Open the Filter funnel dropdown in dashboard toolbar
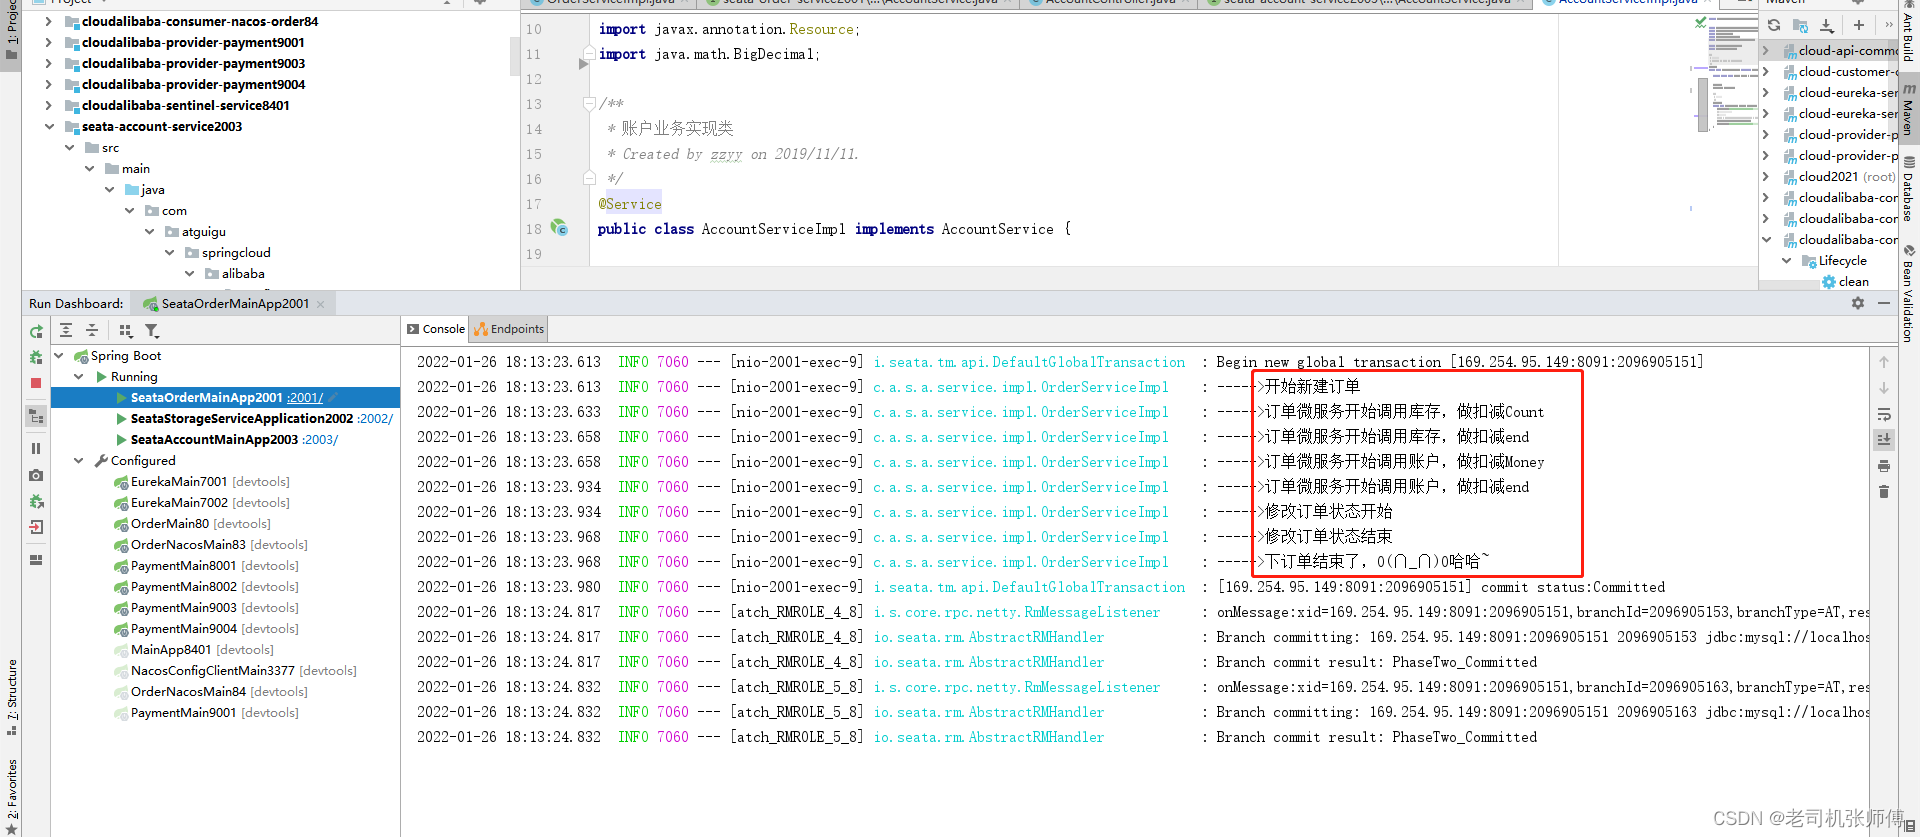The width and height of the screenshot is (1920, 837). pyautogui.click(x=152, y=330)
